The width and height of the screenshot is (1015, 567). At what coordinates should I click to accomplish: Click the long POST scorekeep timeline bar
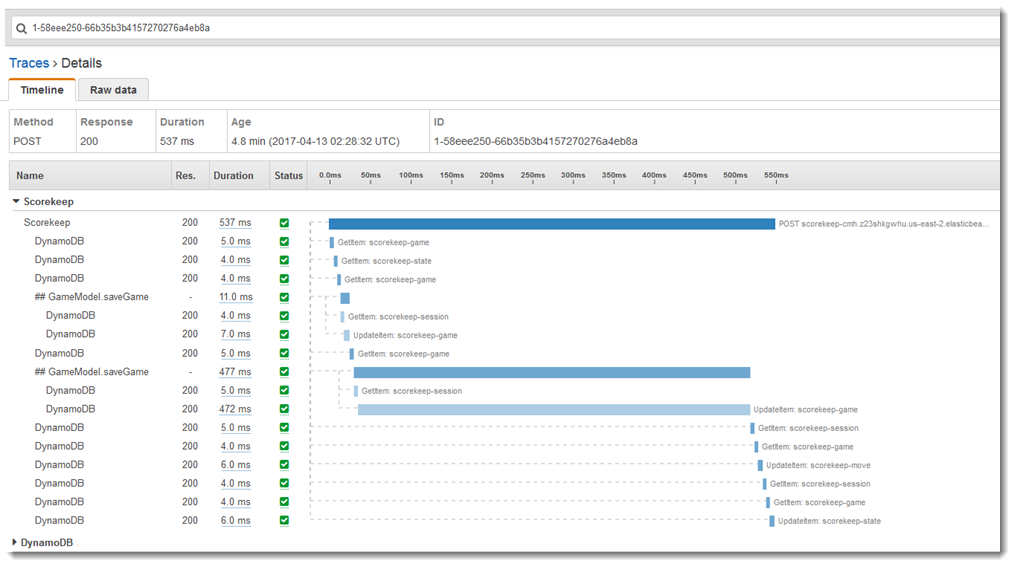552,224
